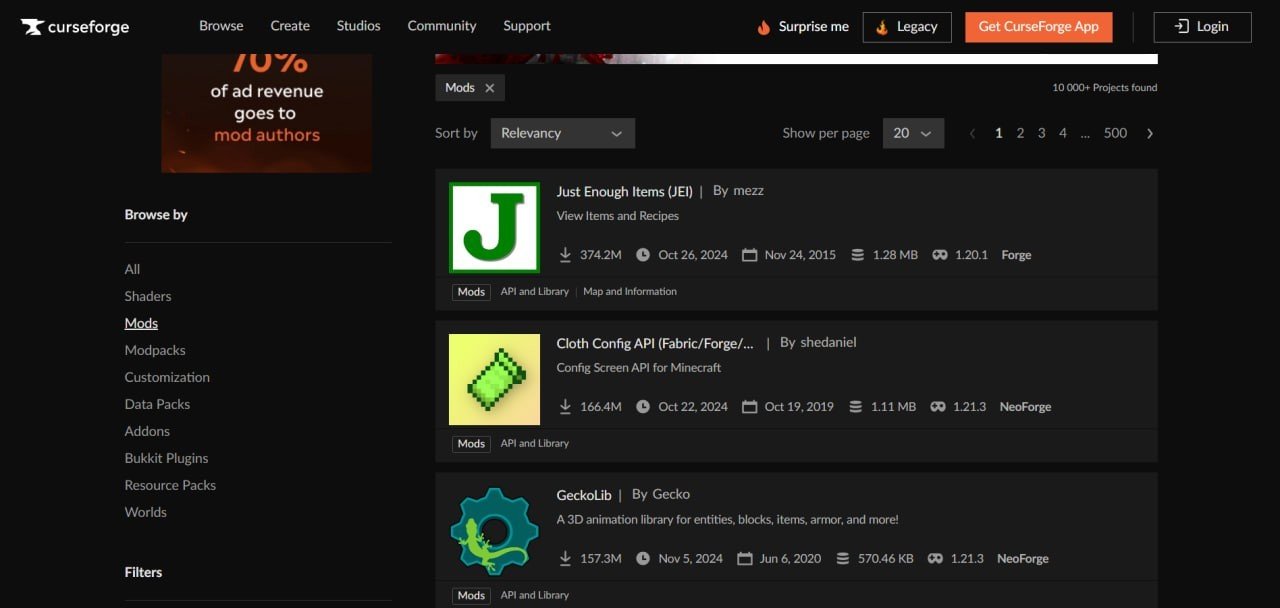Remove the Mods filter tag X
The image size is (1280, 608).
490,88
